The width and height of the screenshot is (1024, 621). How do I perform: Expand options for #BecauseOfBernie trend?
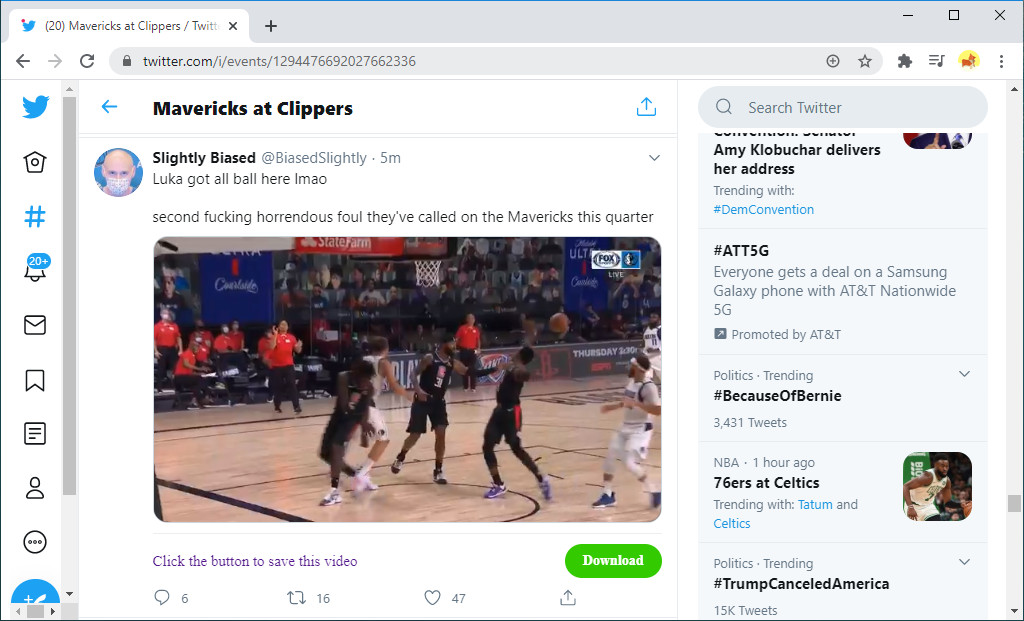pyautogui.click(x=964, y=375)
